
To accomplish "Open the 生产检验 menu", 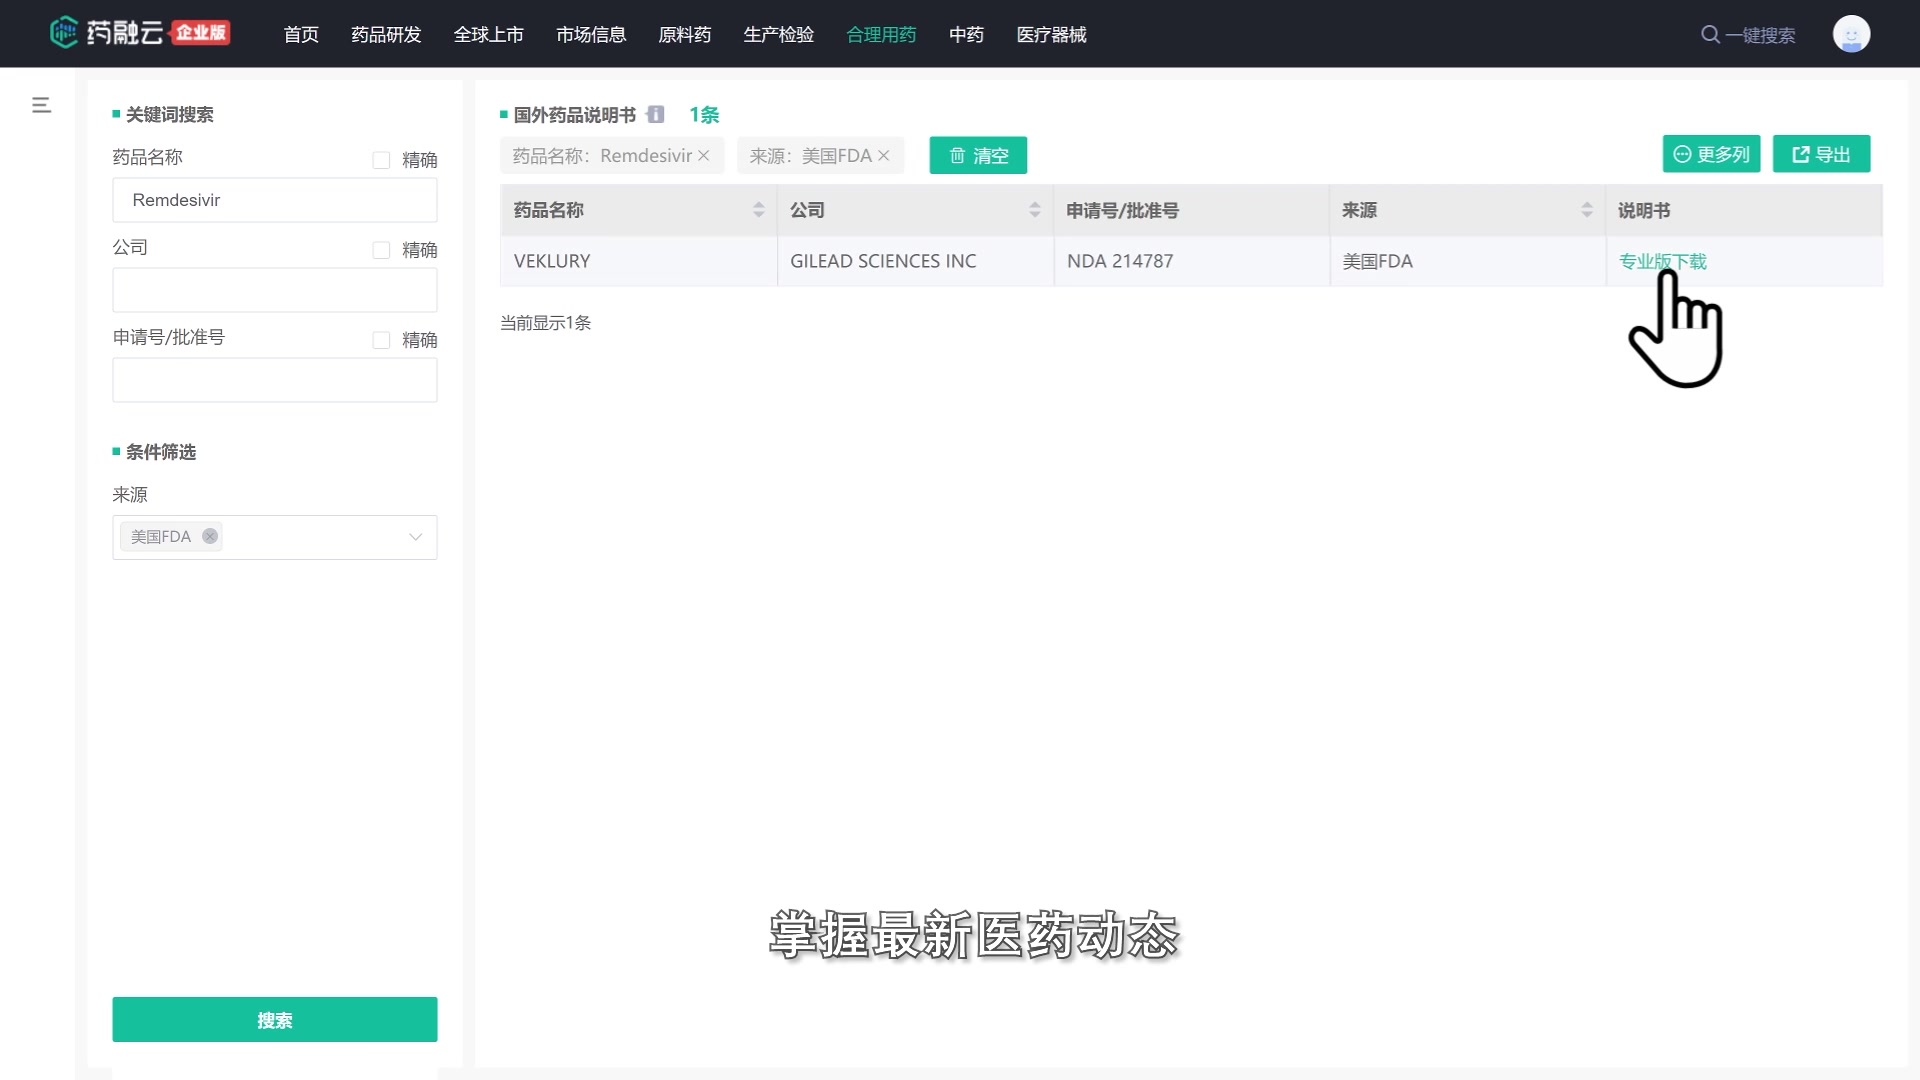I will click(x=779, y=35).
